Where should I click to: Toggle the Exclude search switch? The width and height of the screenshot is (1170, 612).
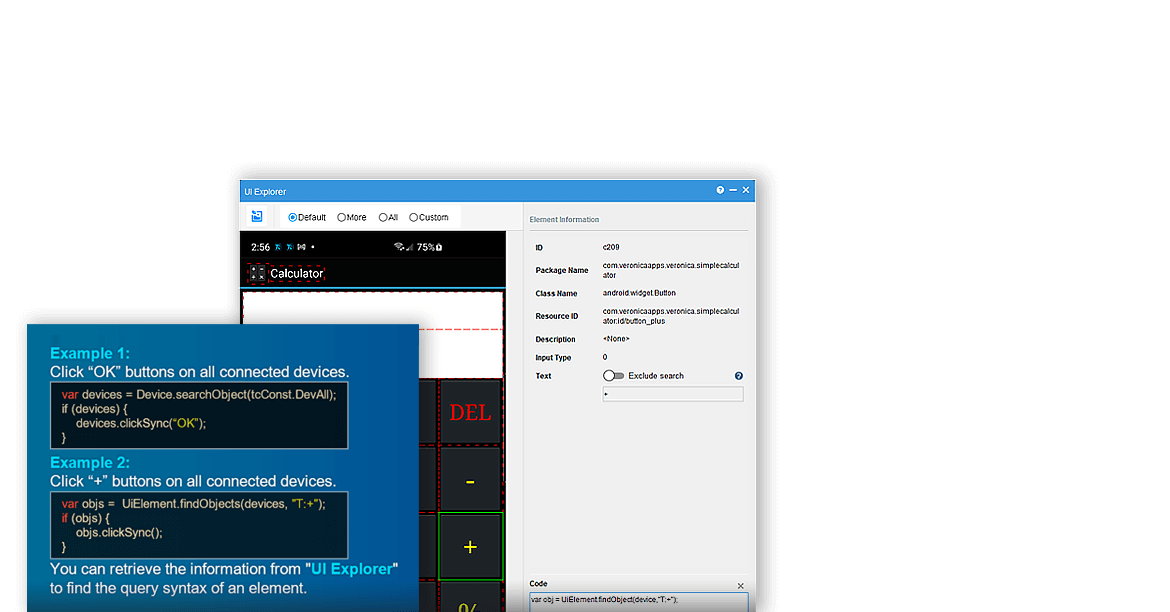pos(613,376)
